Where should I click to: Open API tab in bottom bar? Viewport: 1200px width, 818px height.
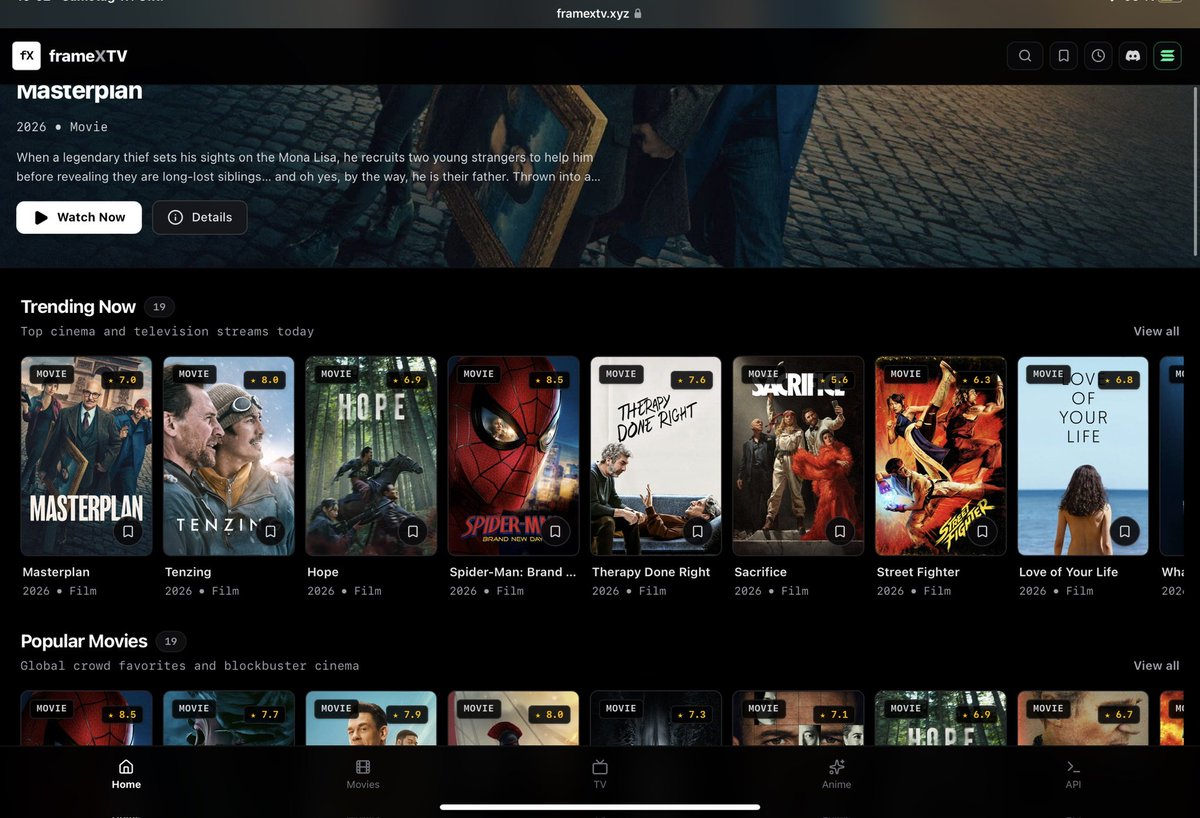1073,774
